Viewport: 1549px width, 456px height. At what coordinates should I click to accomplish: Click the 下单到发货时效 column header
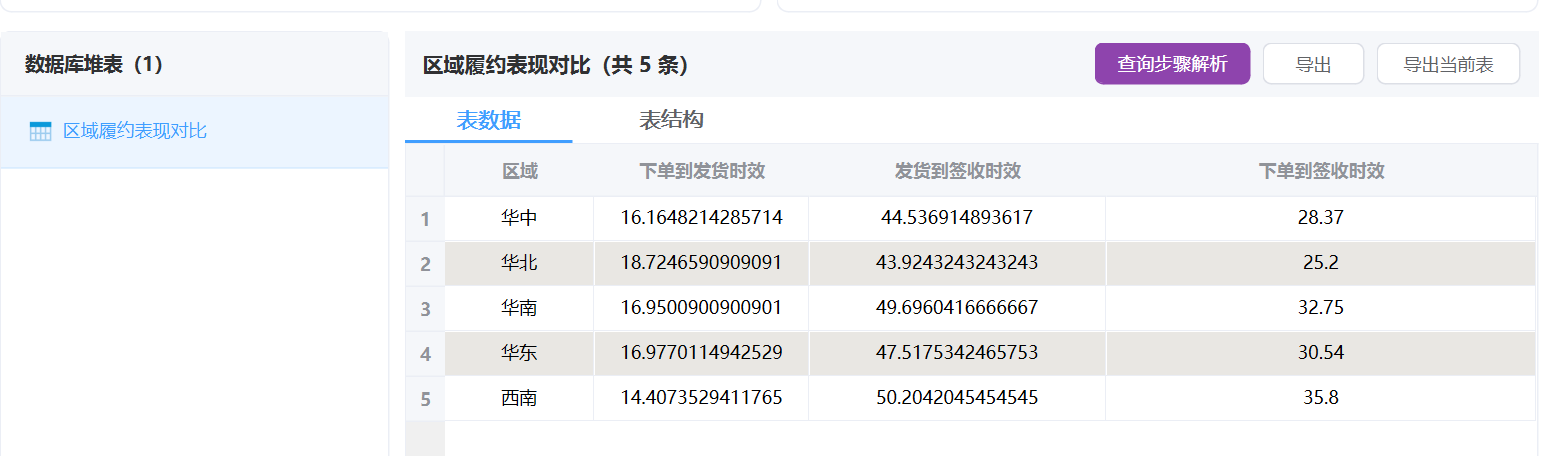(701, 171)
